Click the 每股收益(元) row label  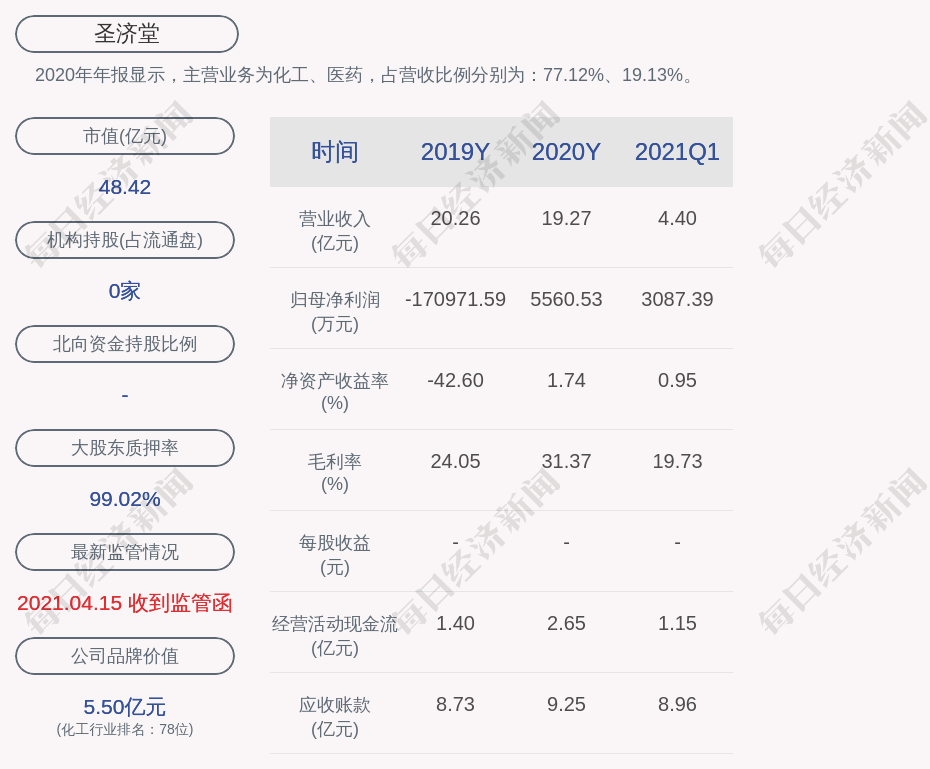coord(335,554)
